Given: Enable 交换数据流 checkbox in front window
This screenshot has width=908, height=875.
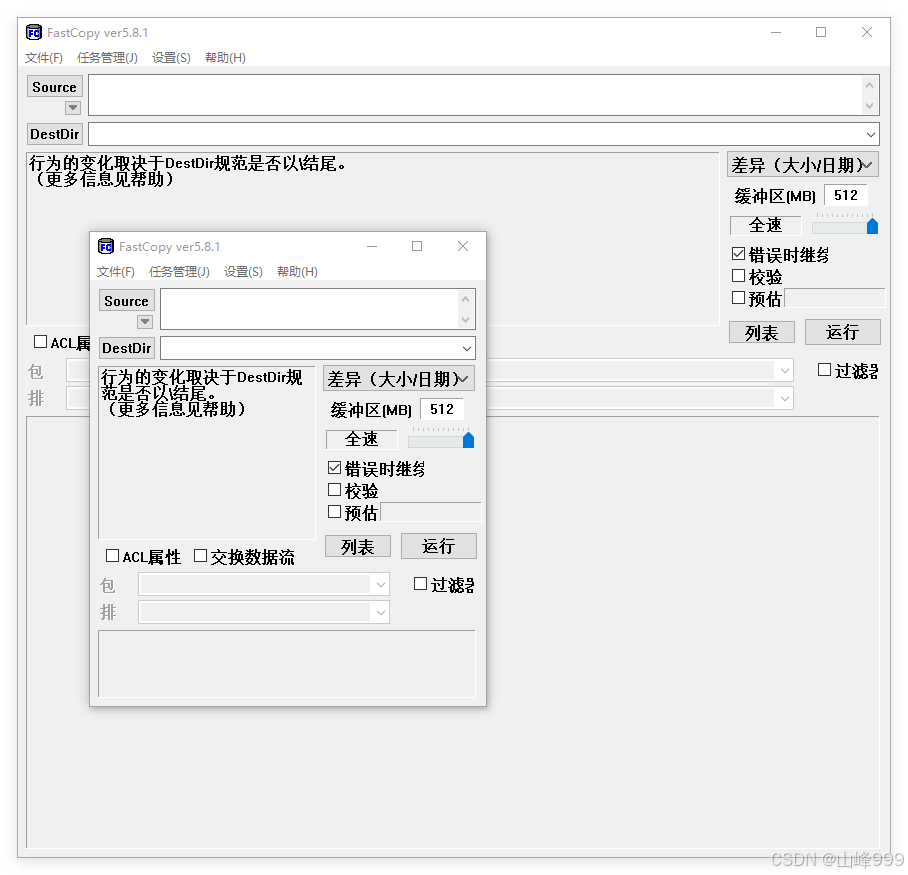Looking at the screenshot, I should (200, 556).
